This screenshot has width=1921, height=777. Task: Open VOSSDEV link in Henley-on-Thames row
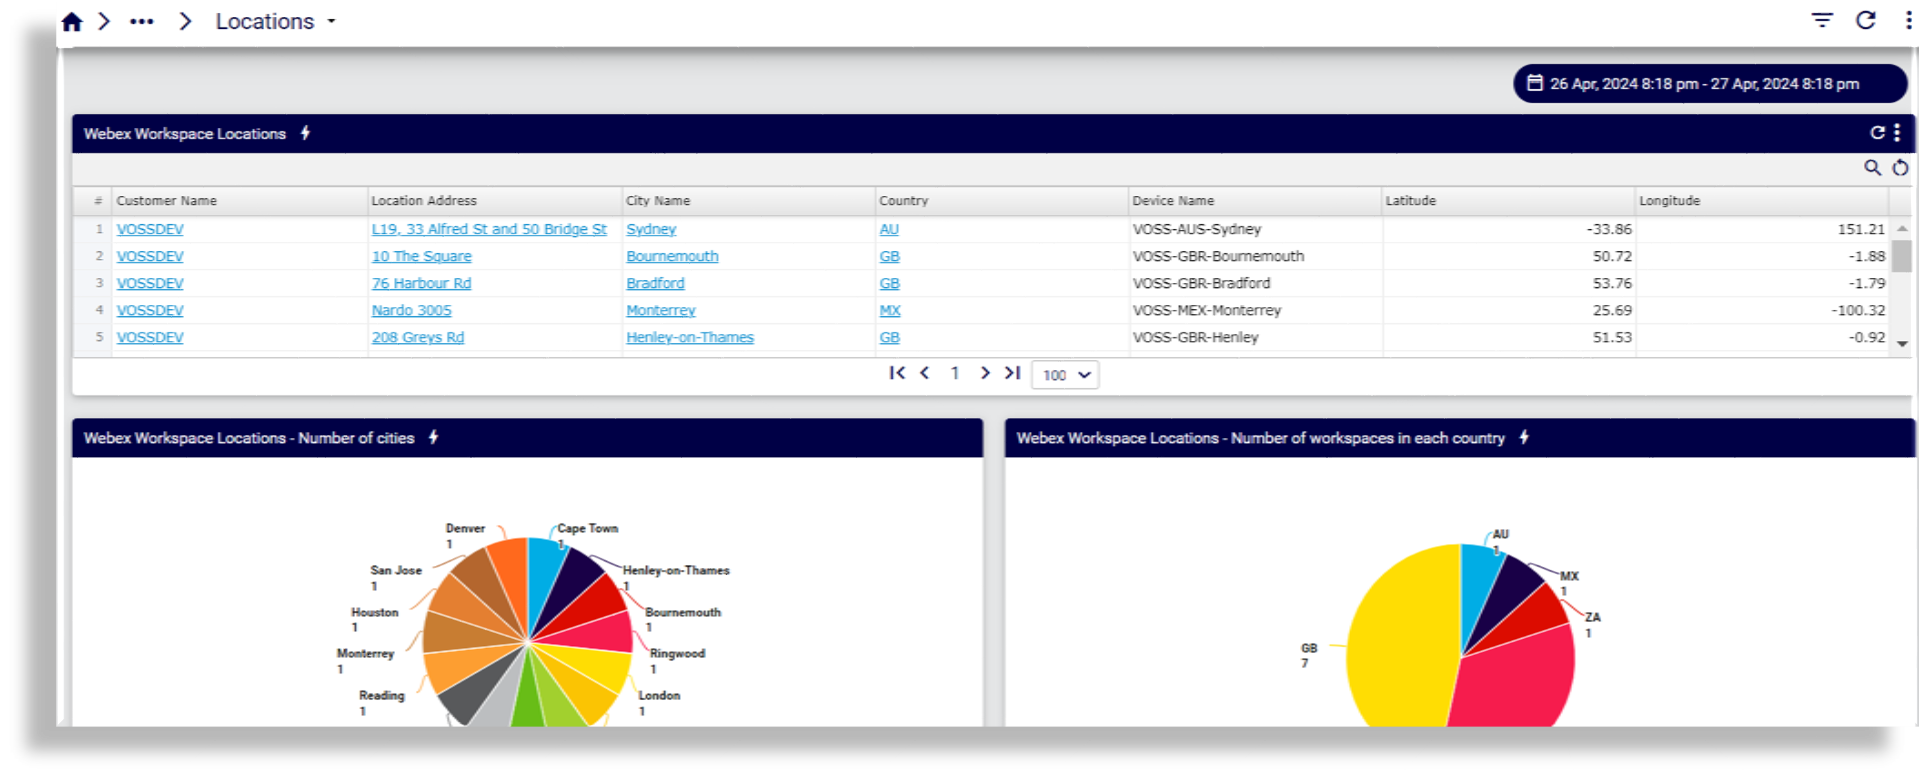[150, 337]
